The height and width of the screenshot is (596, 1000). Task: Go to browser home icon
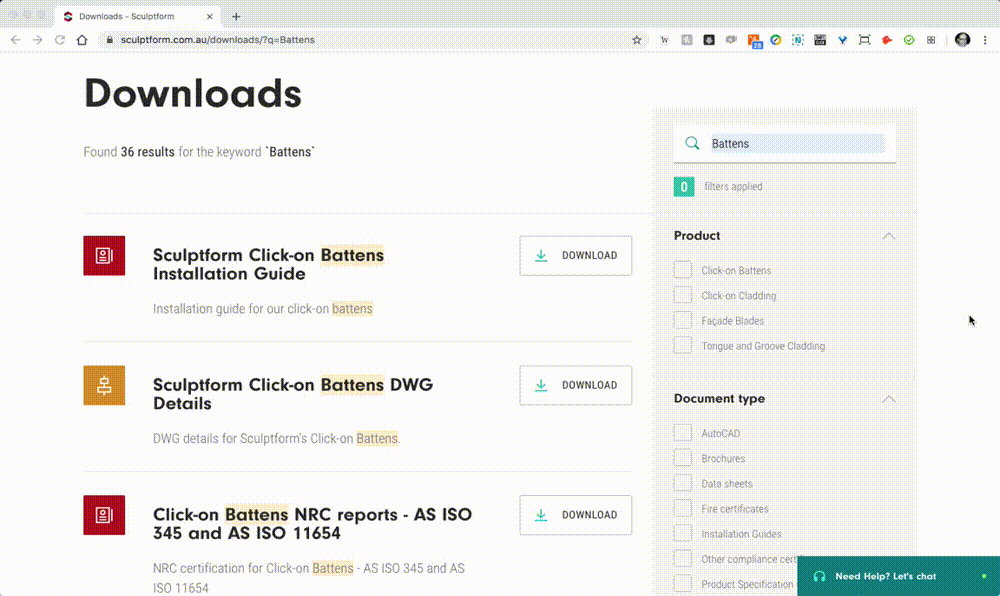(82, 40)
